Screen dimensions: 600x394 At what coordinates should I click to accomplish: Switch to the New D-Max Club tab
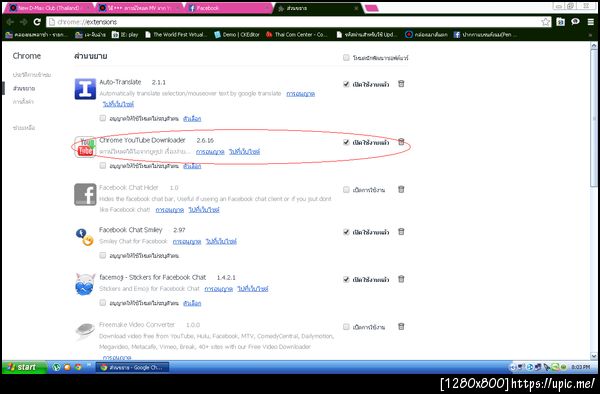[x=48, y=8]
